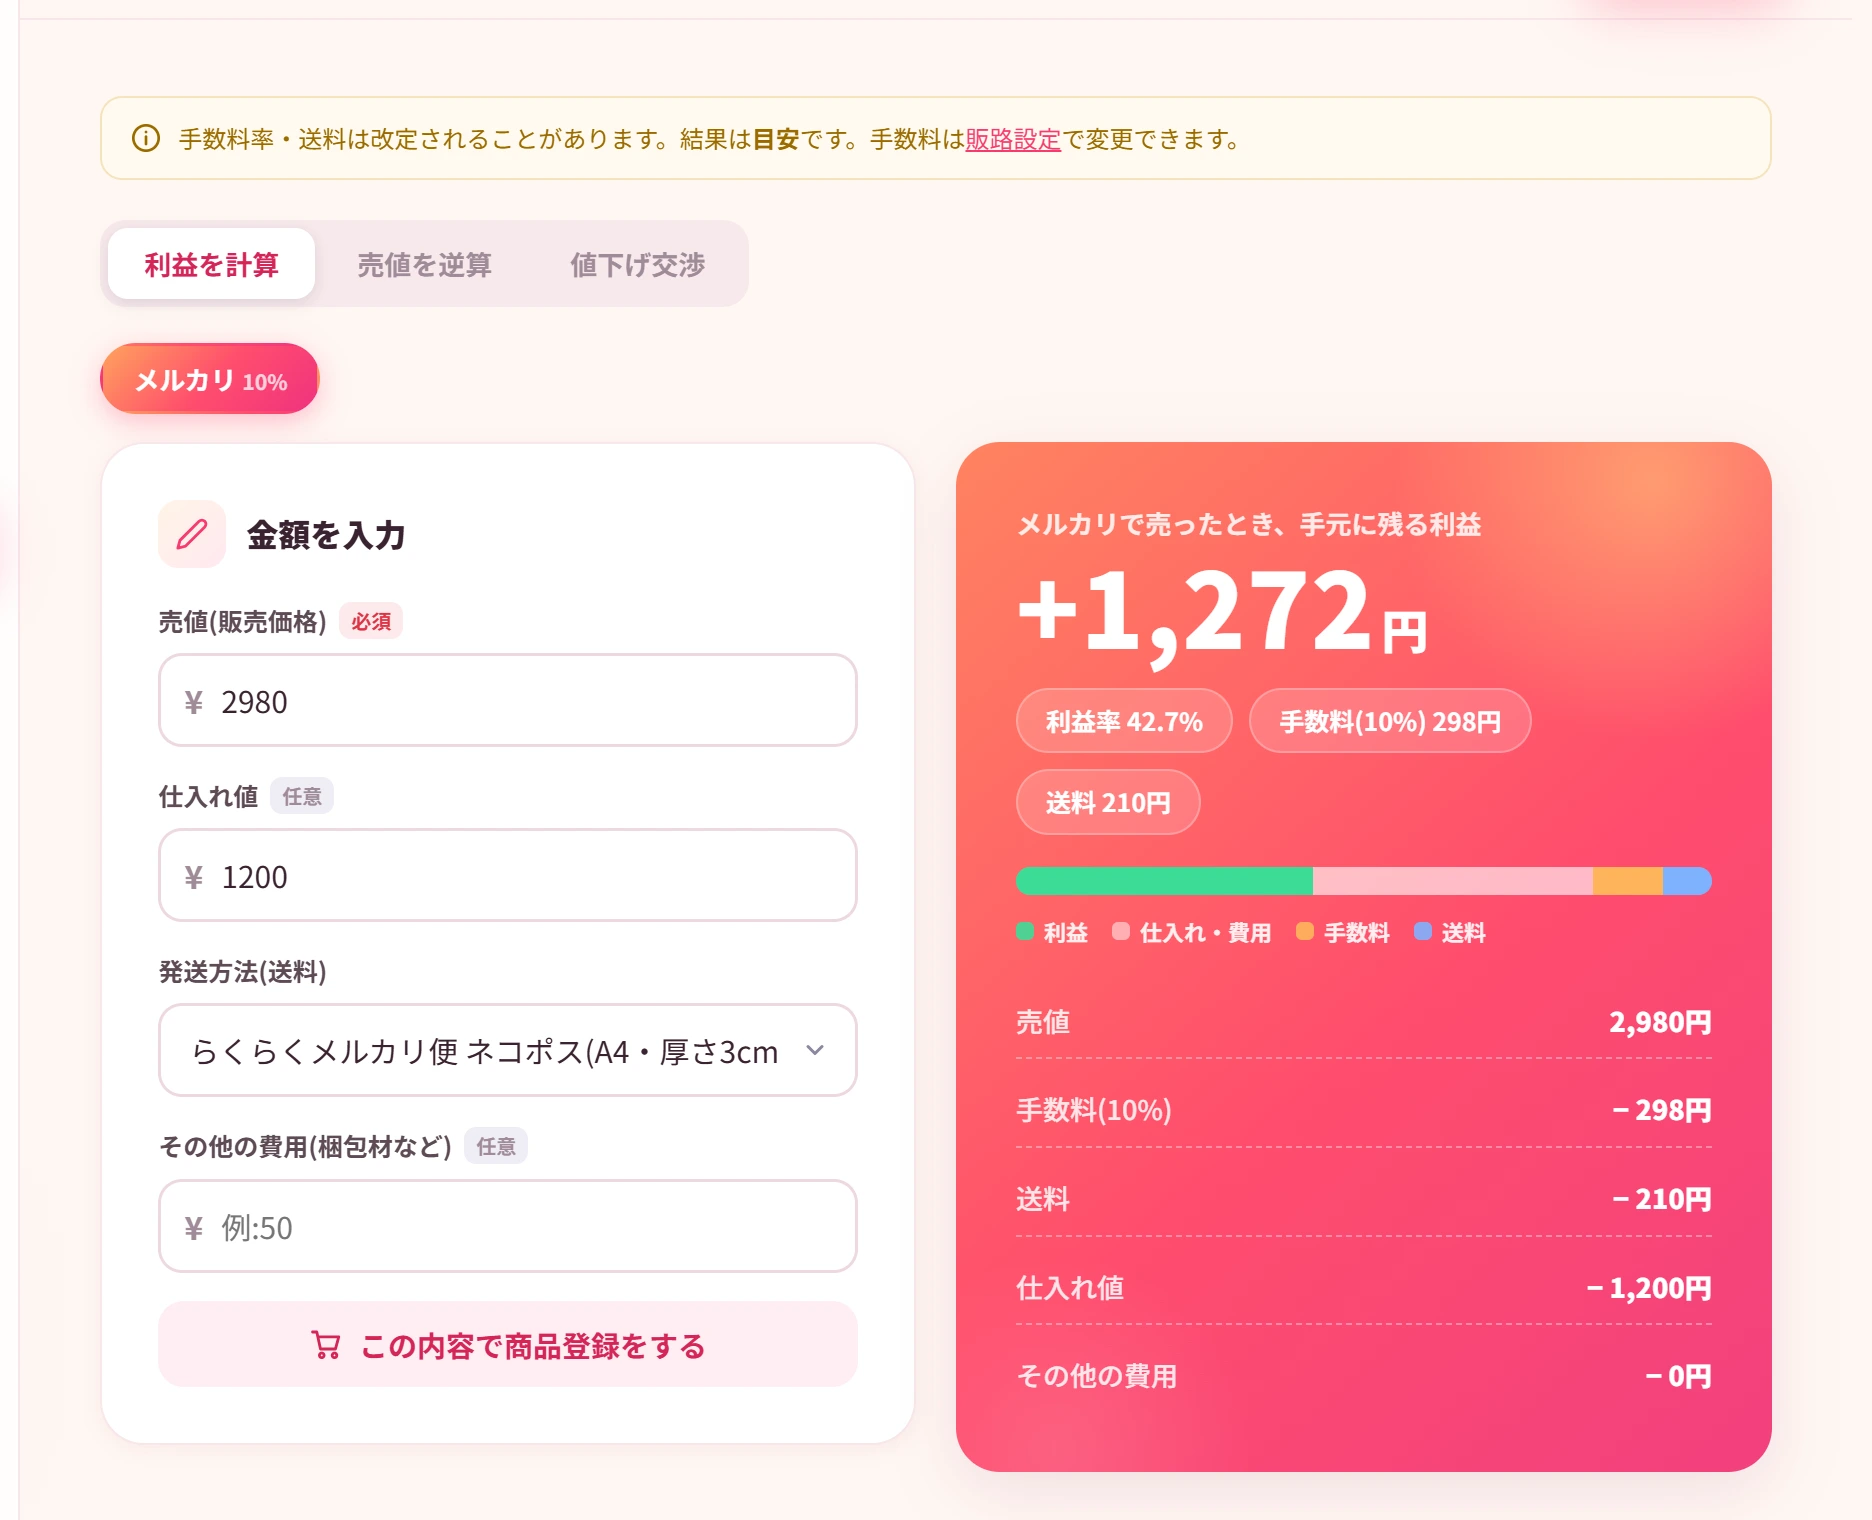Click the 利益率 42.7% badge
1872x1520 pixels.
click(1124, 721)
